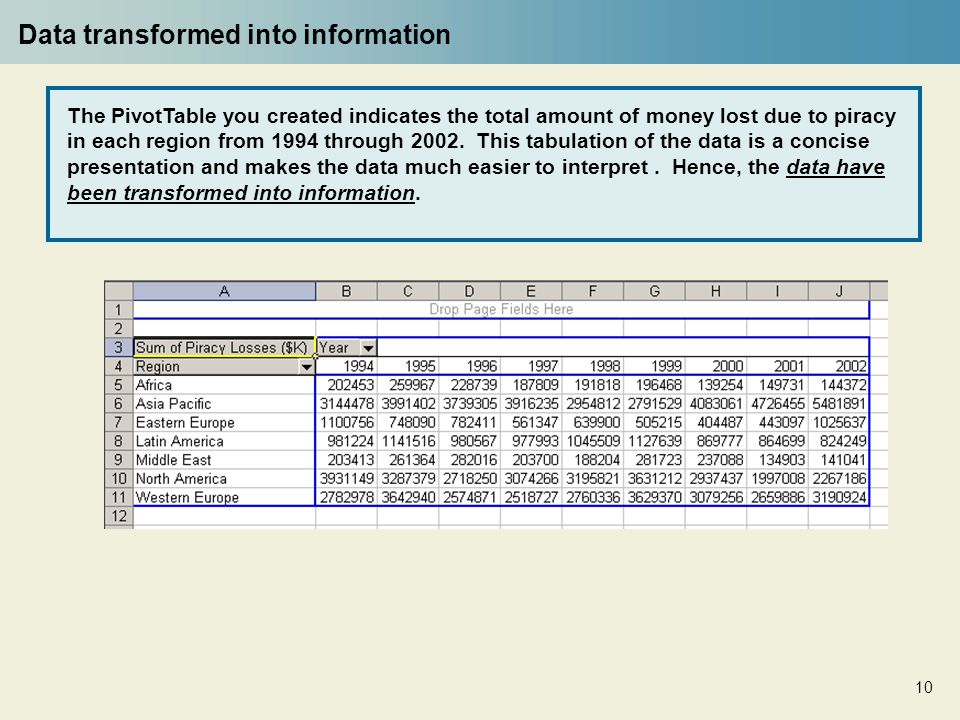
Task: Click the 'Eastern Europe' row label
Action: [224, 422]
